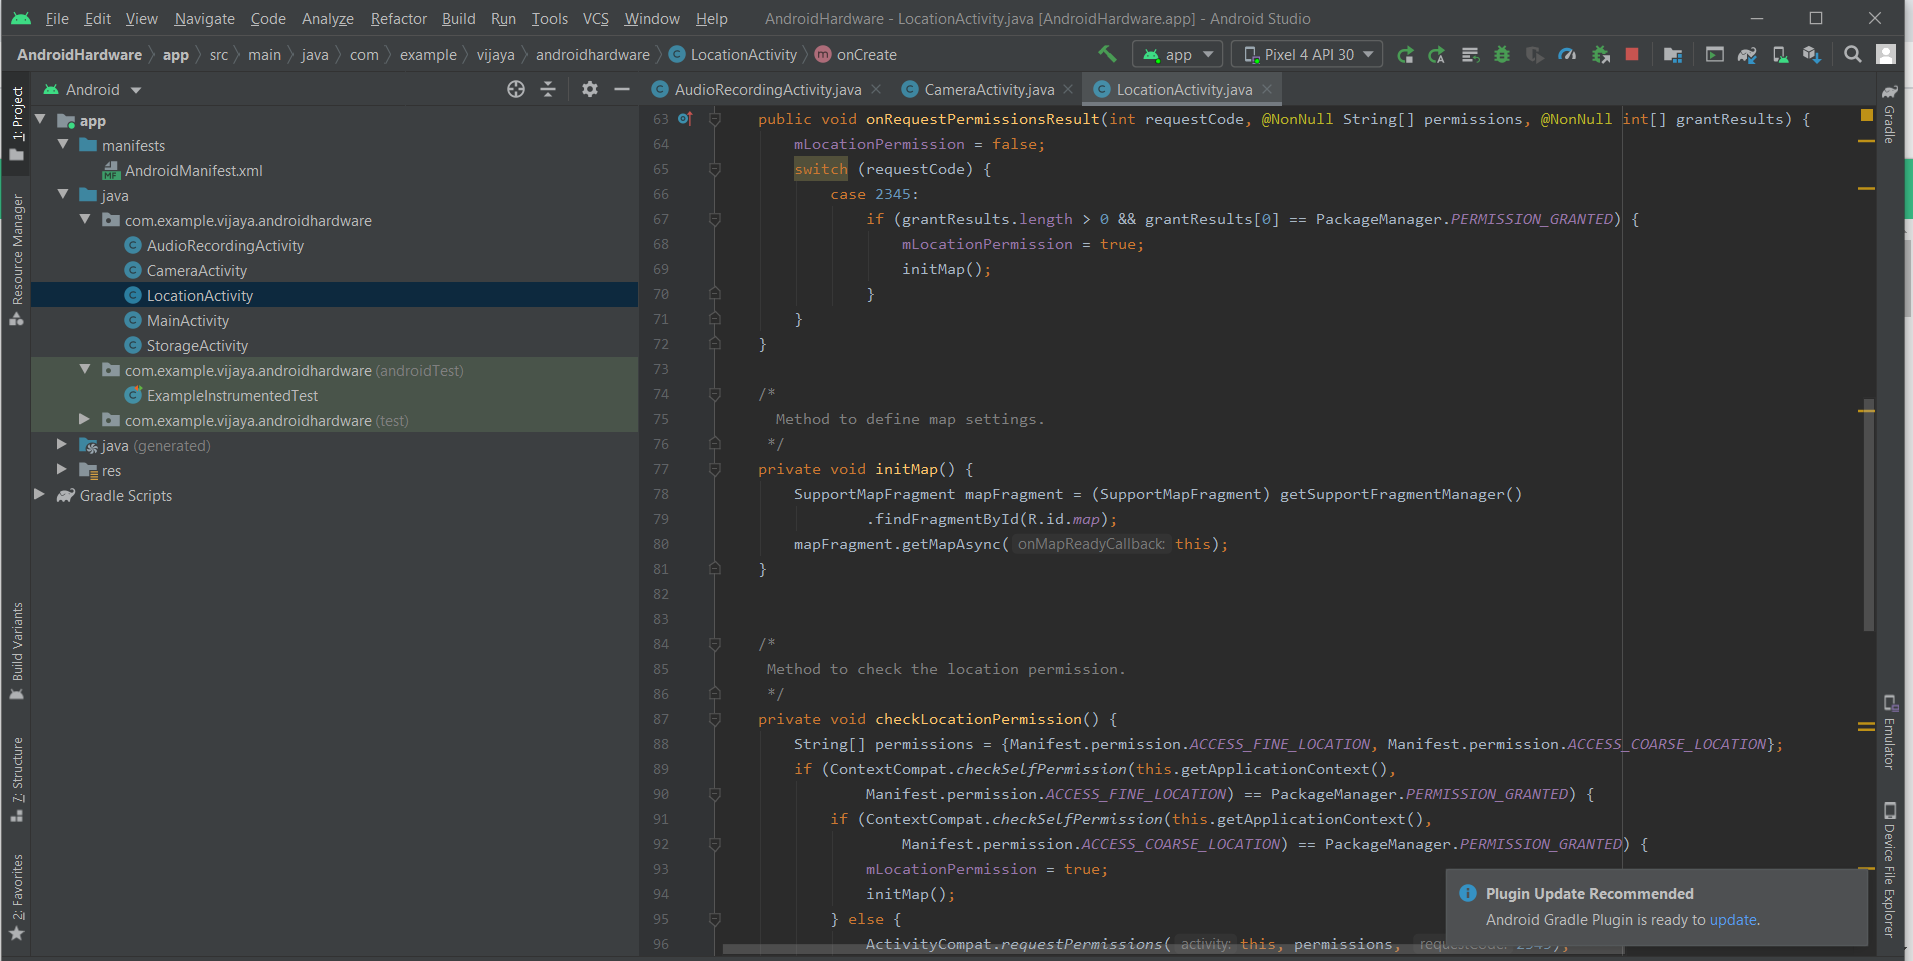Click the editor vertical scrollbar thumb
This screenshot has height=961, width=1913.
[x=1868, y=515]
